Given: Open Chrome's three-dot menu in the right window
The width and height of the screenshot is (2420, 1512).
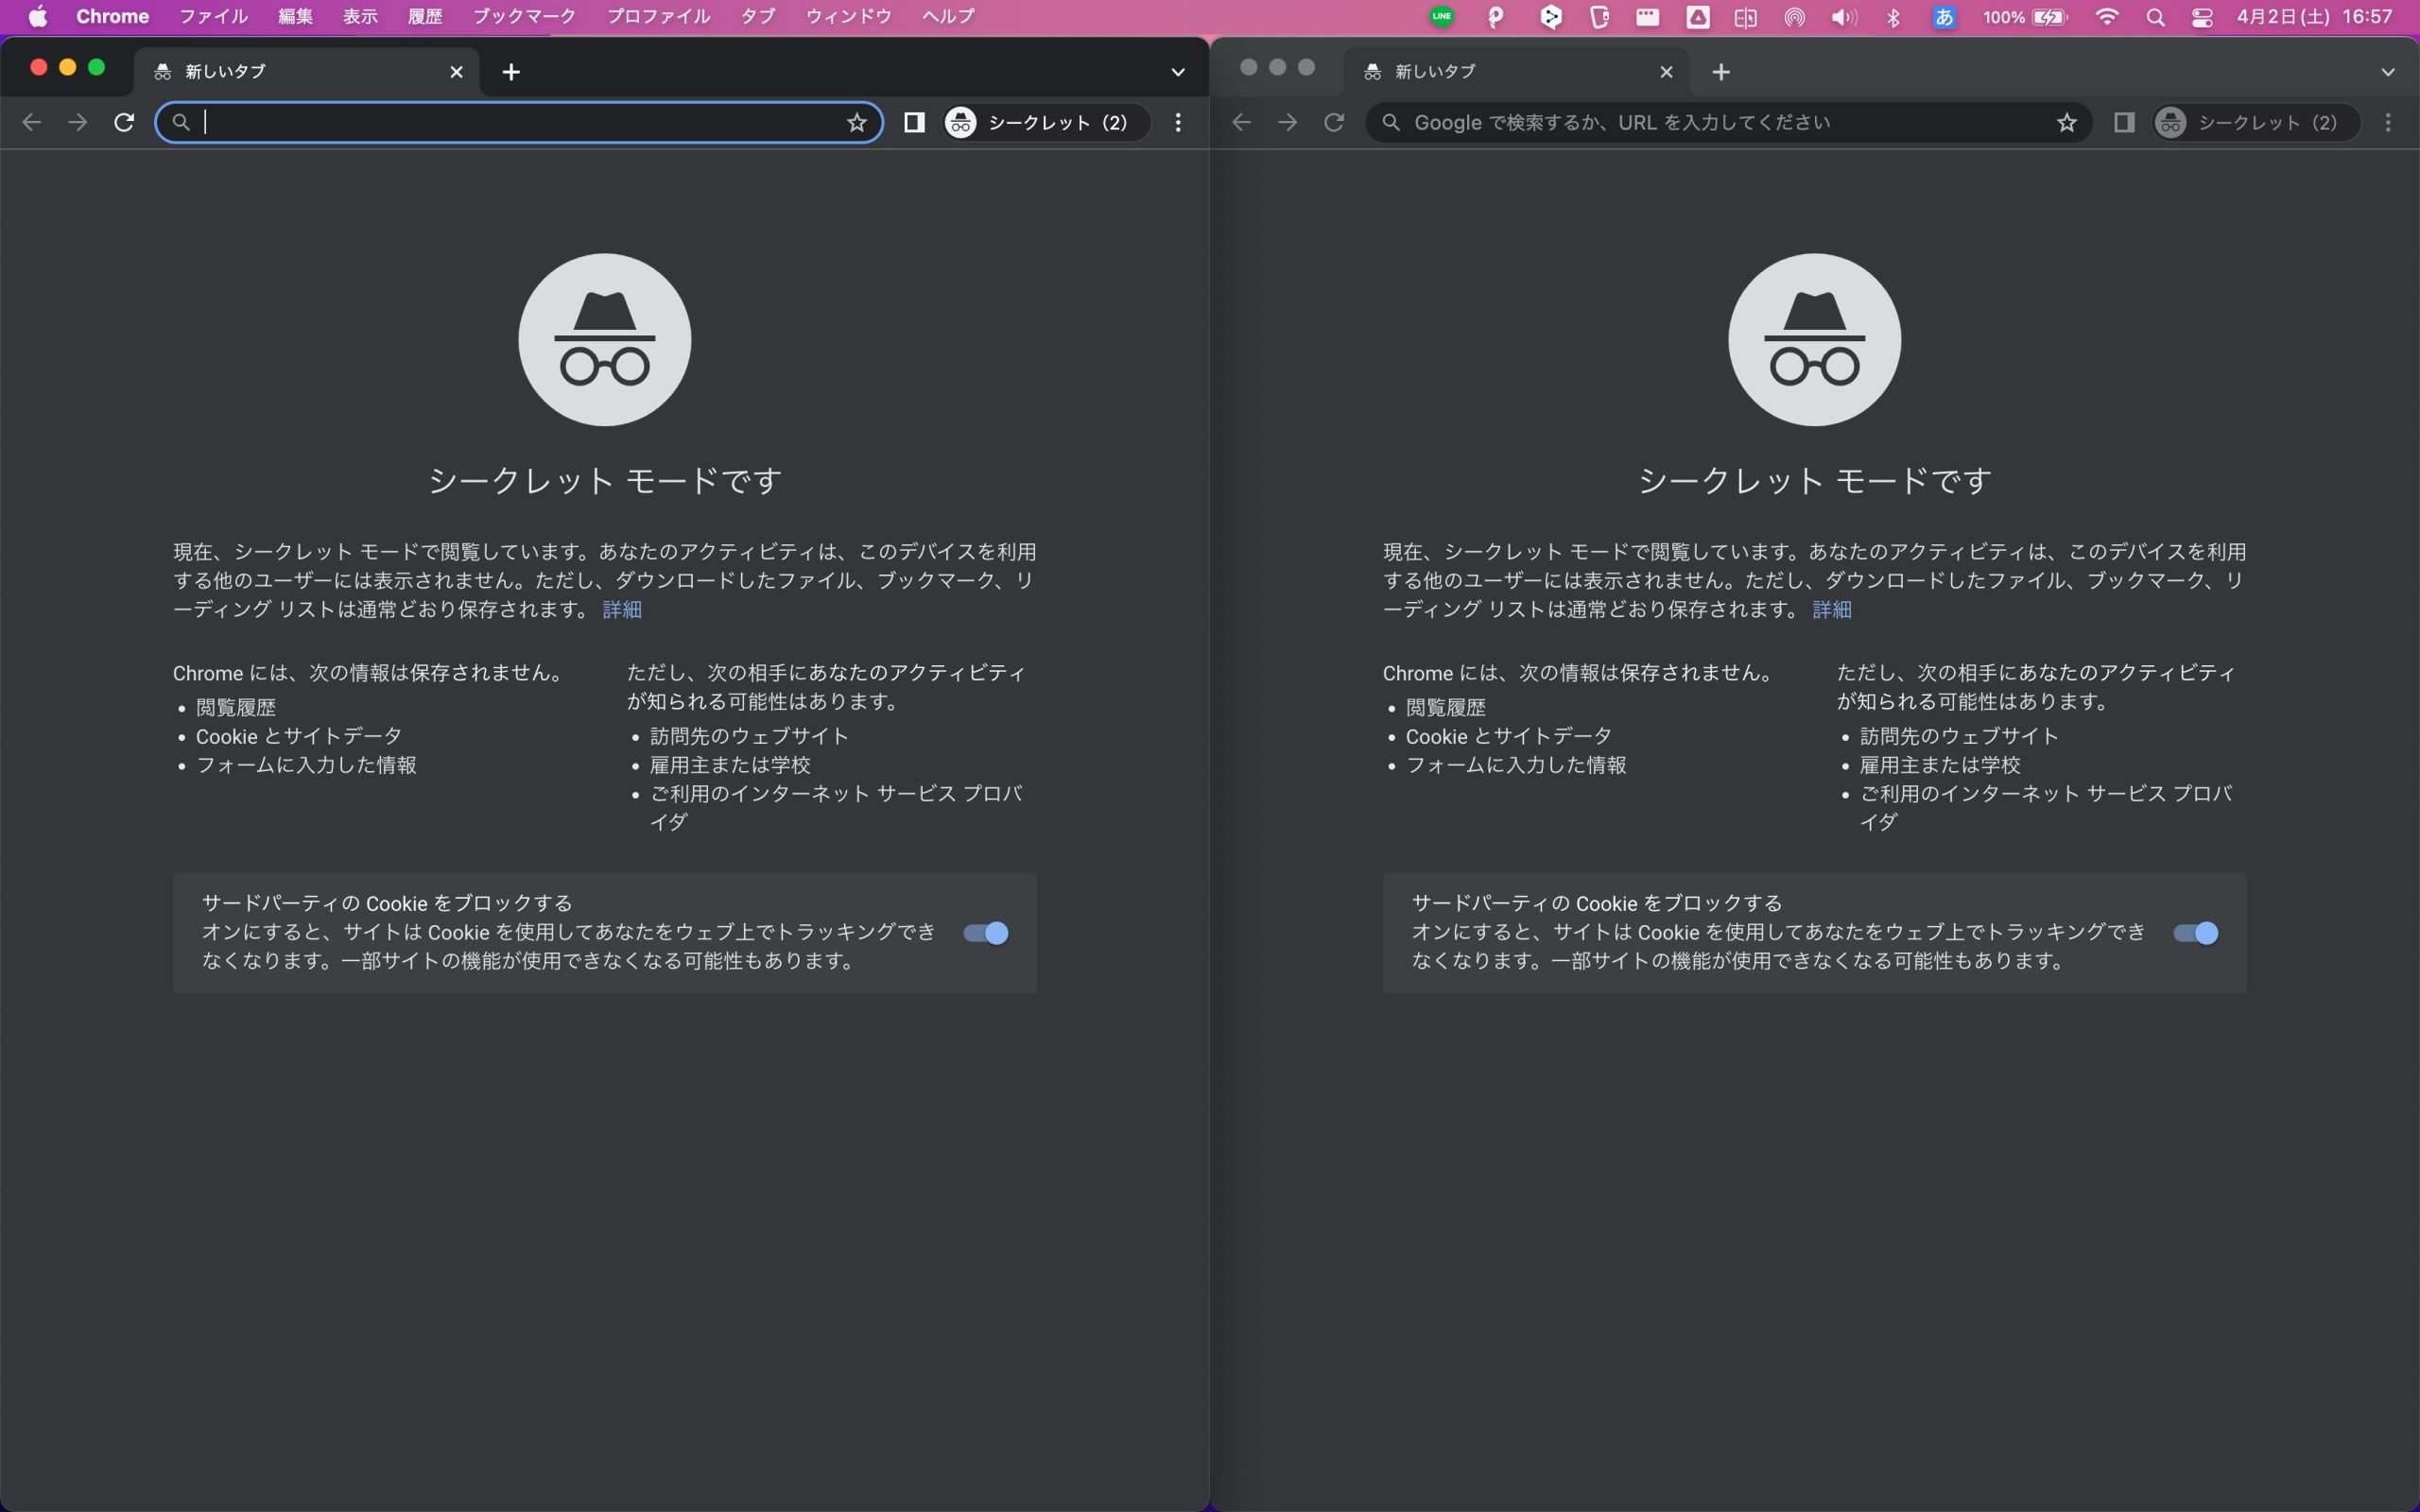Looking at the screenshot, I should (2389, 122).
